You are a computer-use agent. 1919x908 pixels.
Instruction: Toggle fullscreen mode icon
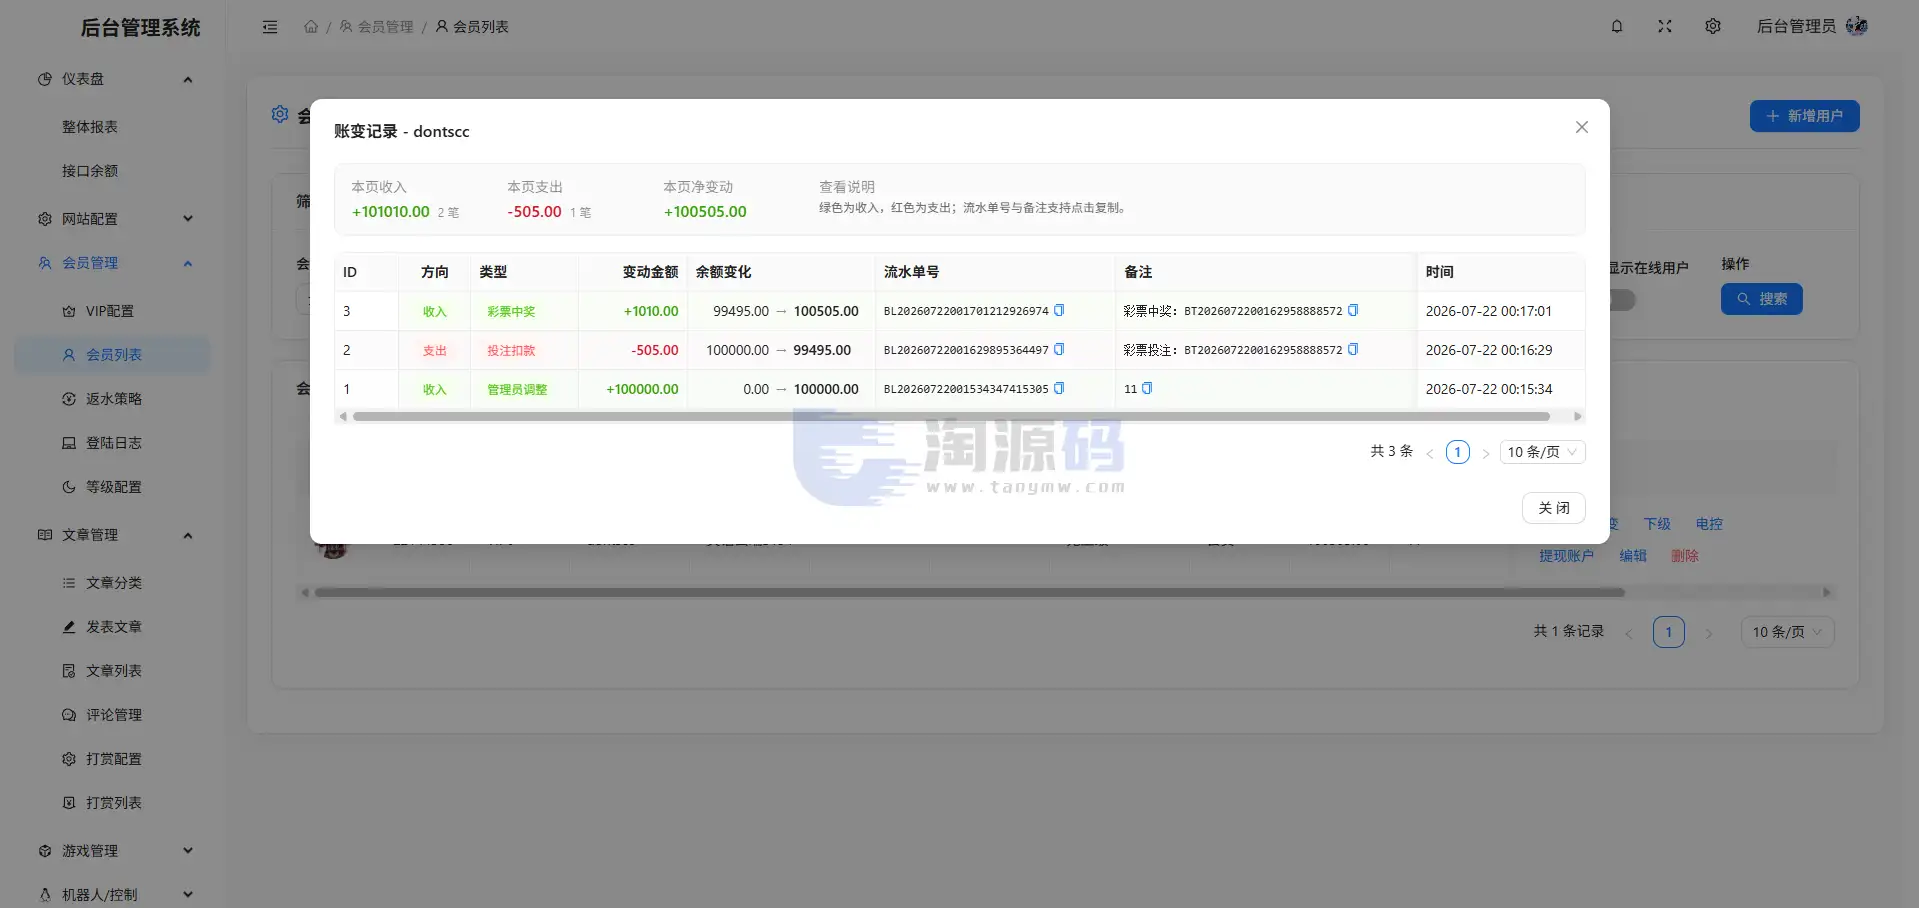pos(1665,27)
